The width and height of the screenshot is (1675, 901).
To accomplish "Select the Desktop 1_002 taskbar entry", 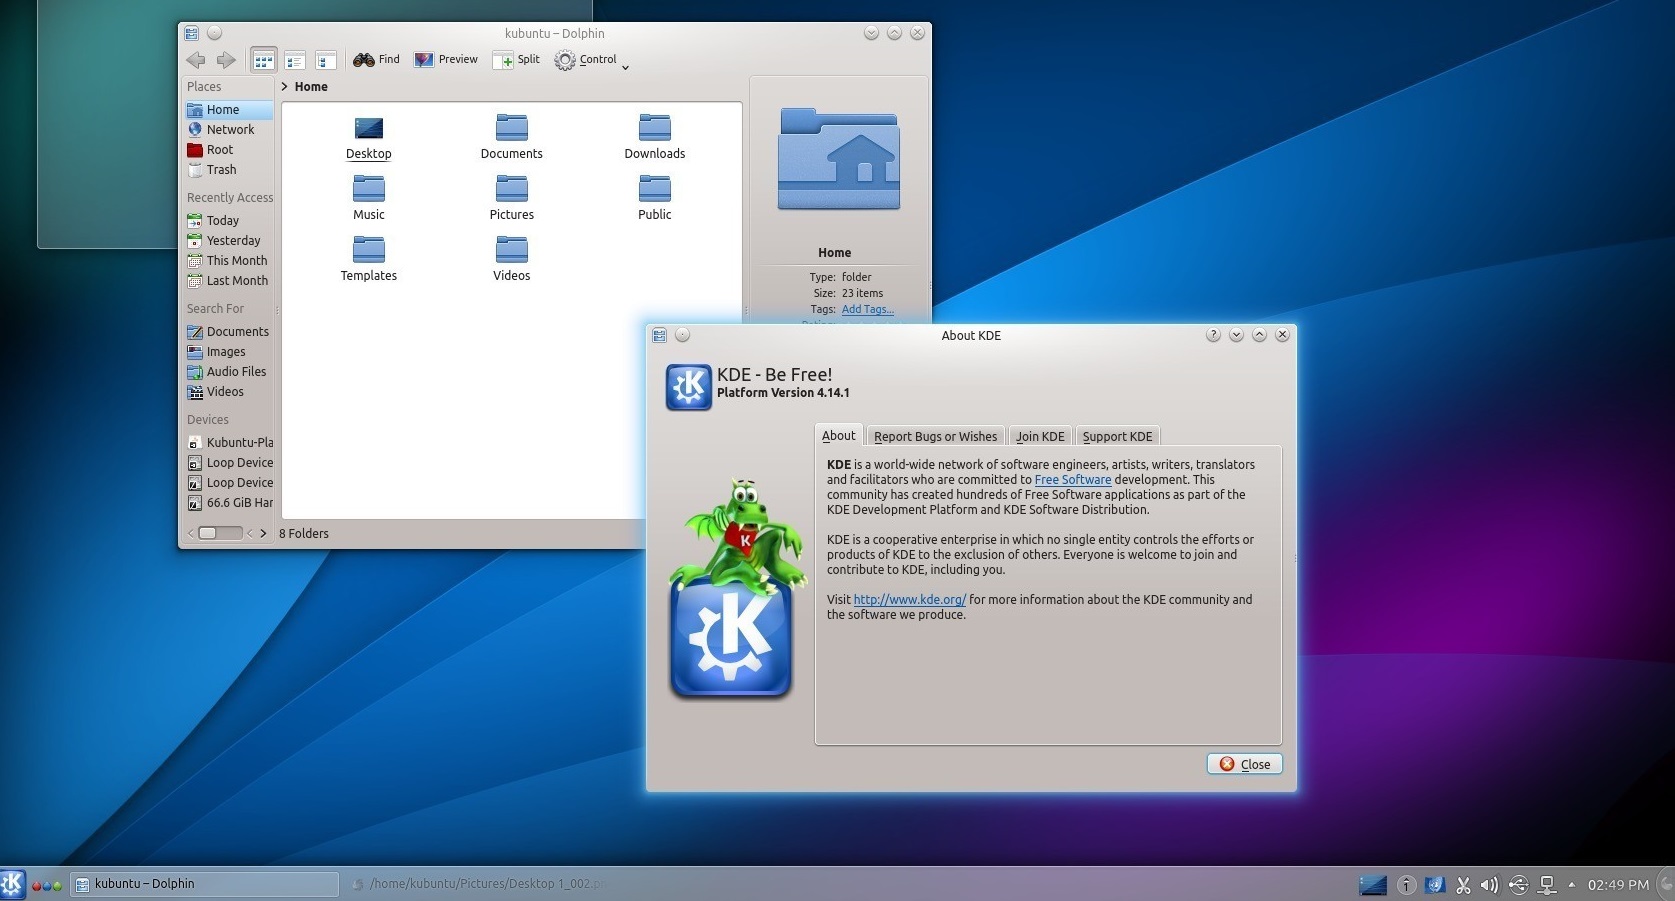I will [478, 884].
